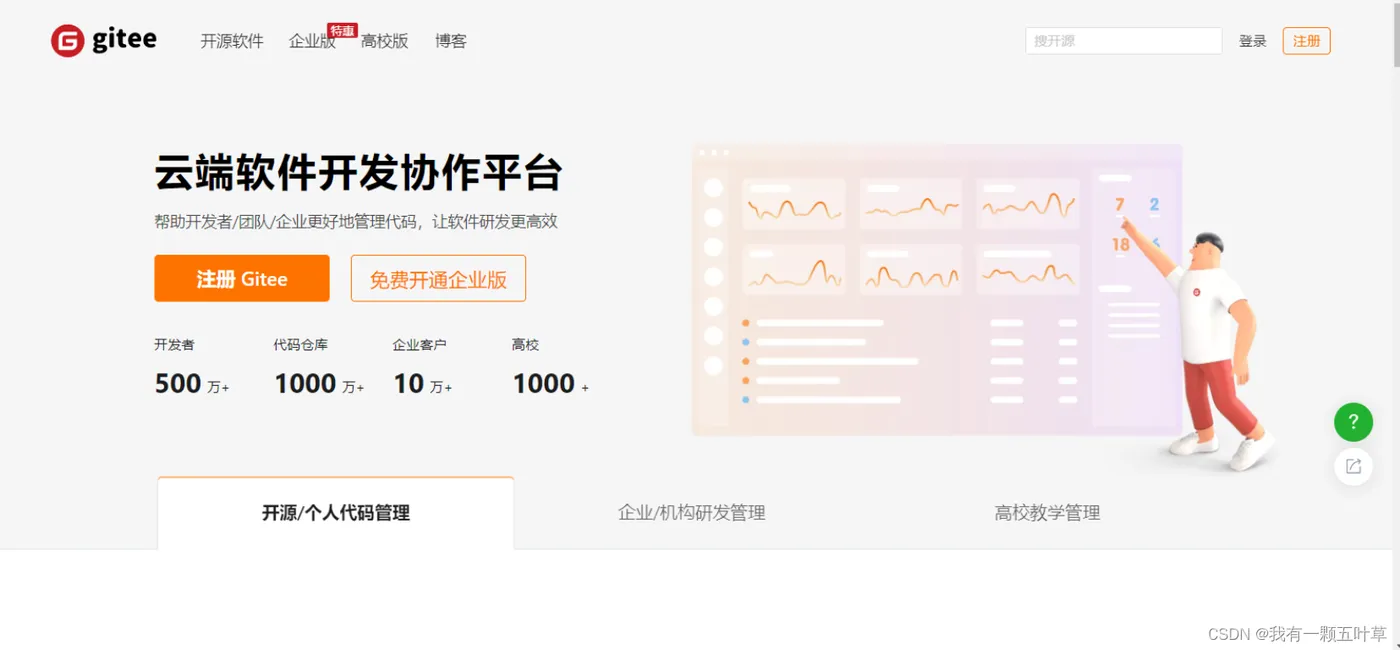Switch to the 企业/机构研发管理 tab
The width and height of the screenshot is (1400, 650).
click(692, 513)
